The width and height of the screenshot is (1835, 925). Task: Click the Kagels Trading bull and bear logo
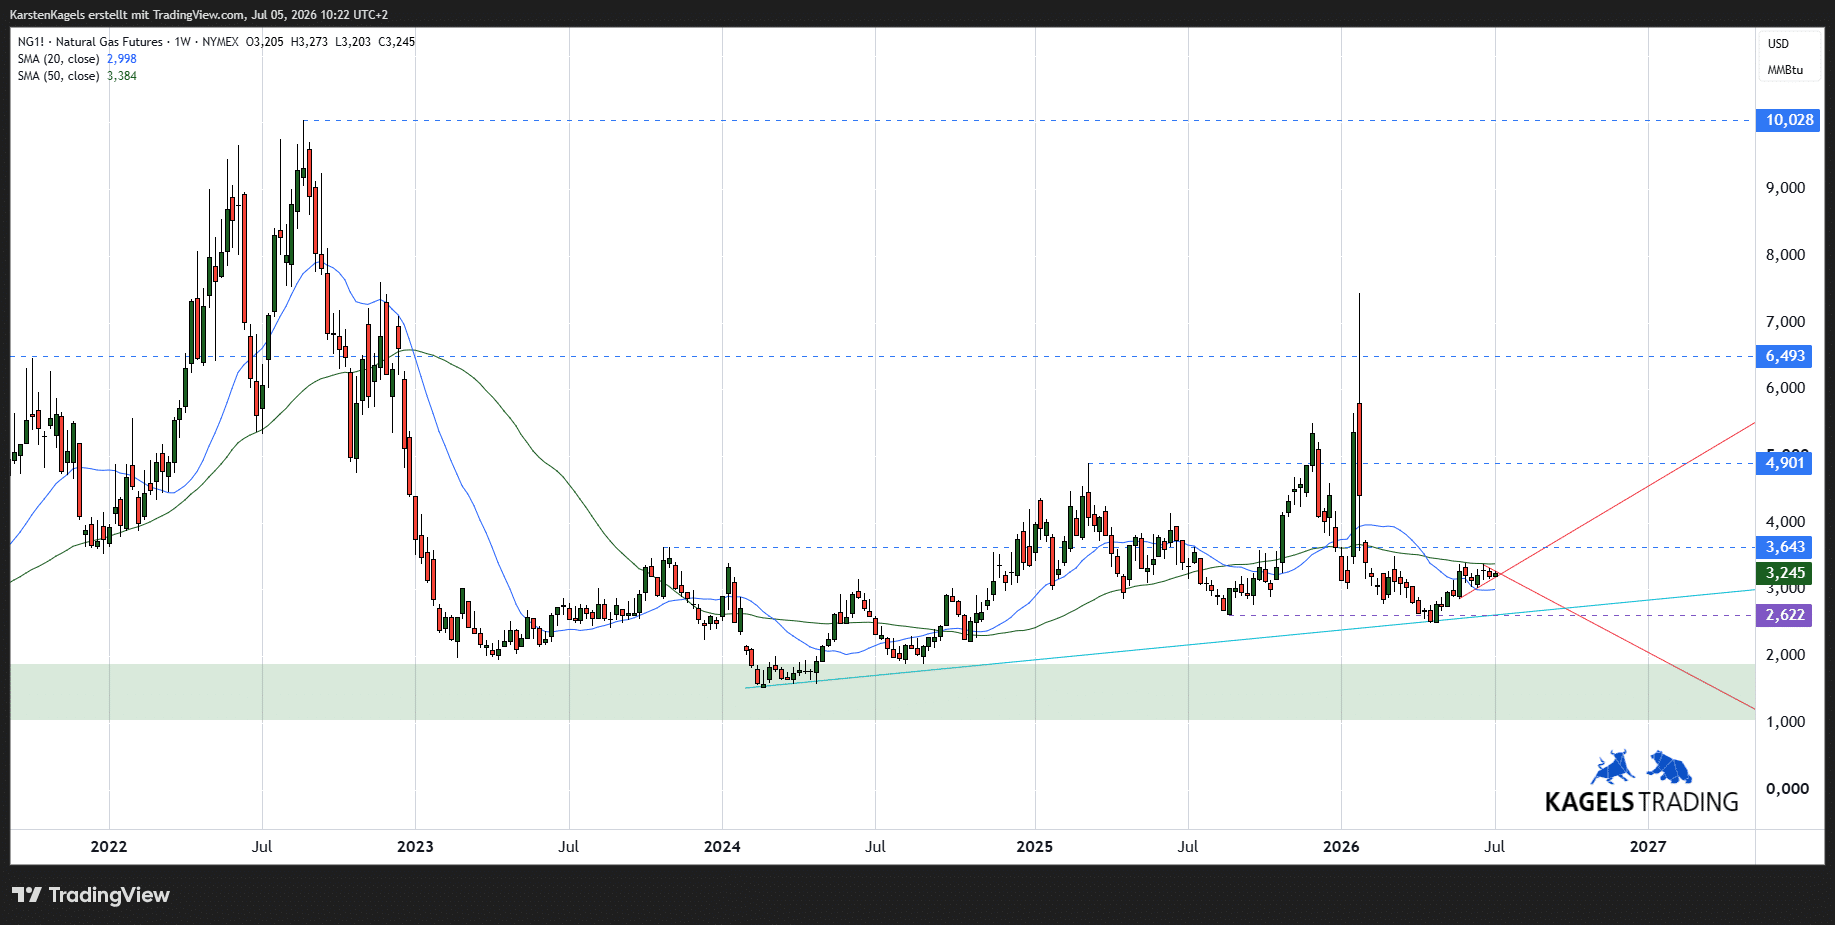[x=1641, y=767]
